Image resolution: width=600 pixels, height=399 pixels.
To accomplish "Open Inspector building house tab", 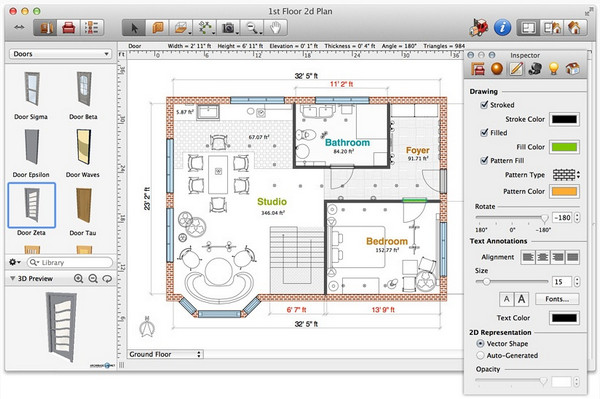I will click(x=572, y=69).
